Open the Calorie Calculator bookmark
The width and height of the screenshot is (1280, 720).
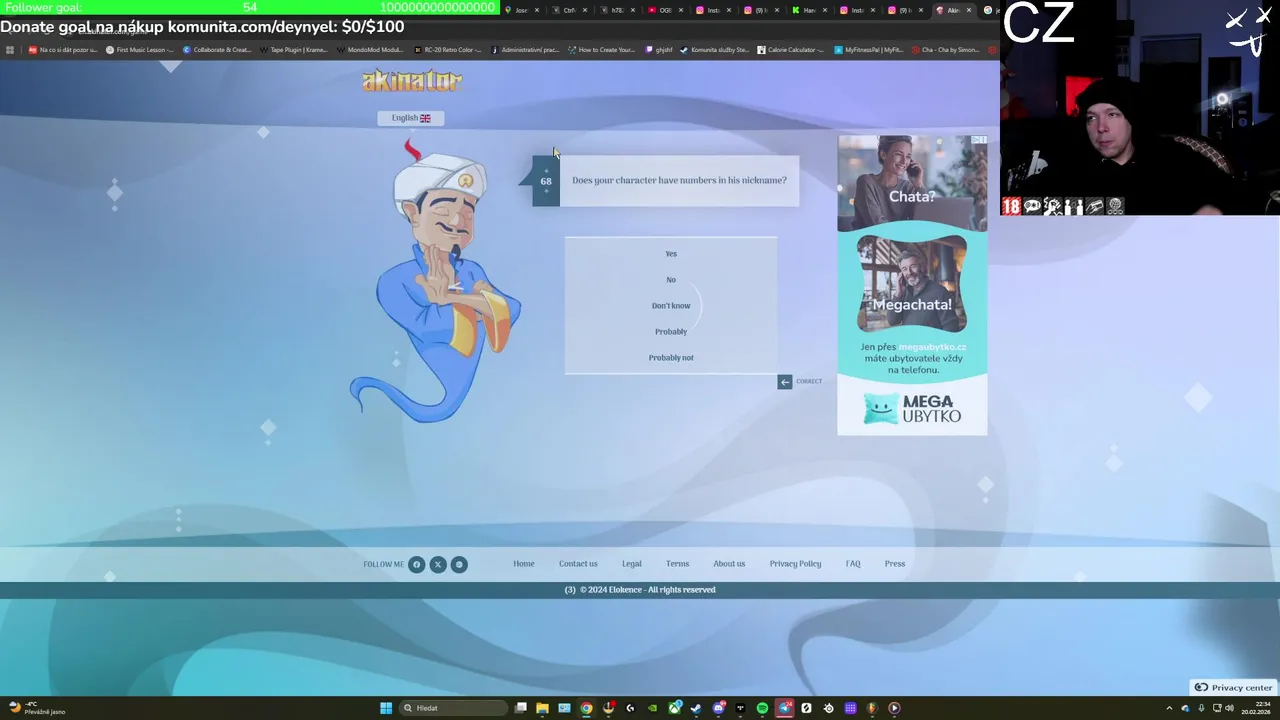791,50
